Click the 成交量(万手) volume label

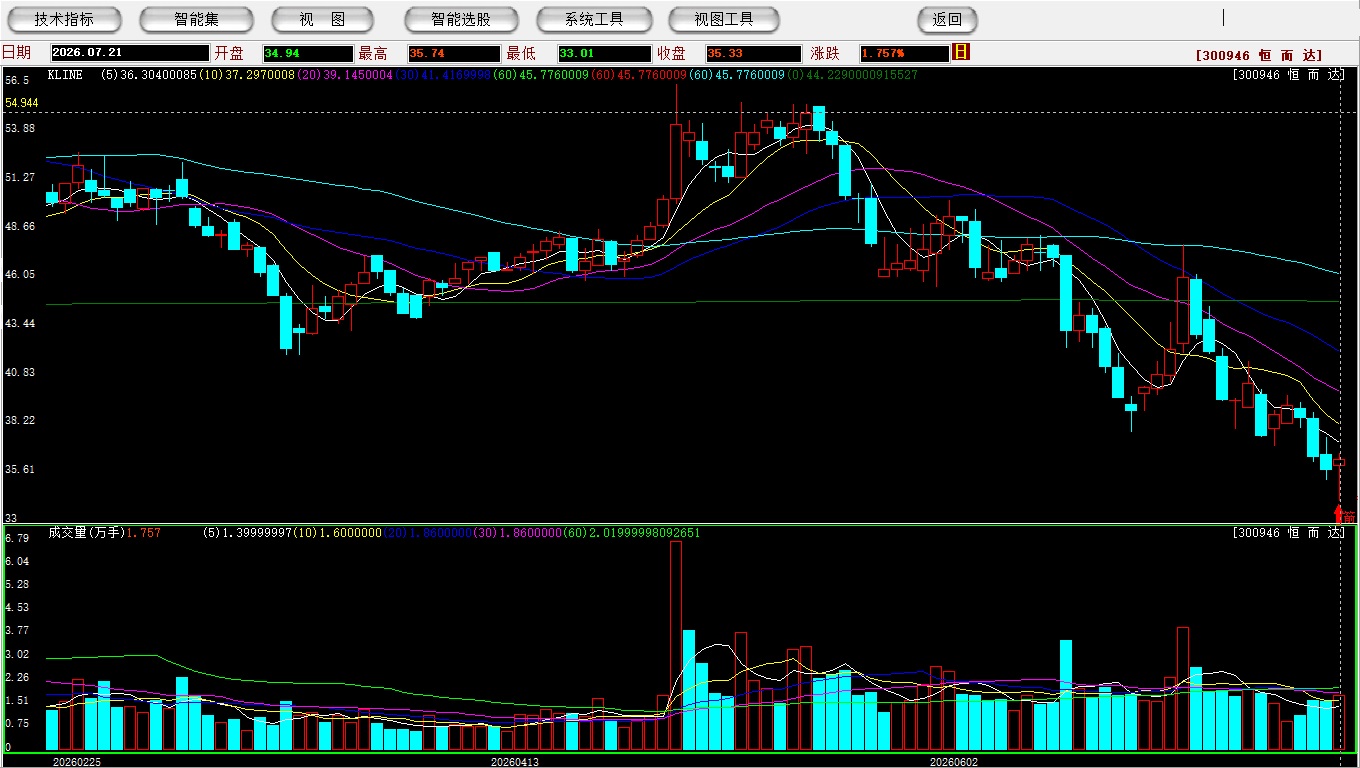click(86, 533)
